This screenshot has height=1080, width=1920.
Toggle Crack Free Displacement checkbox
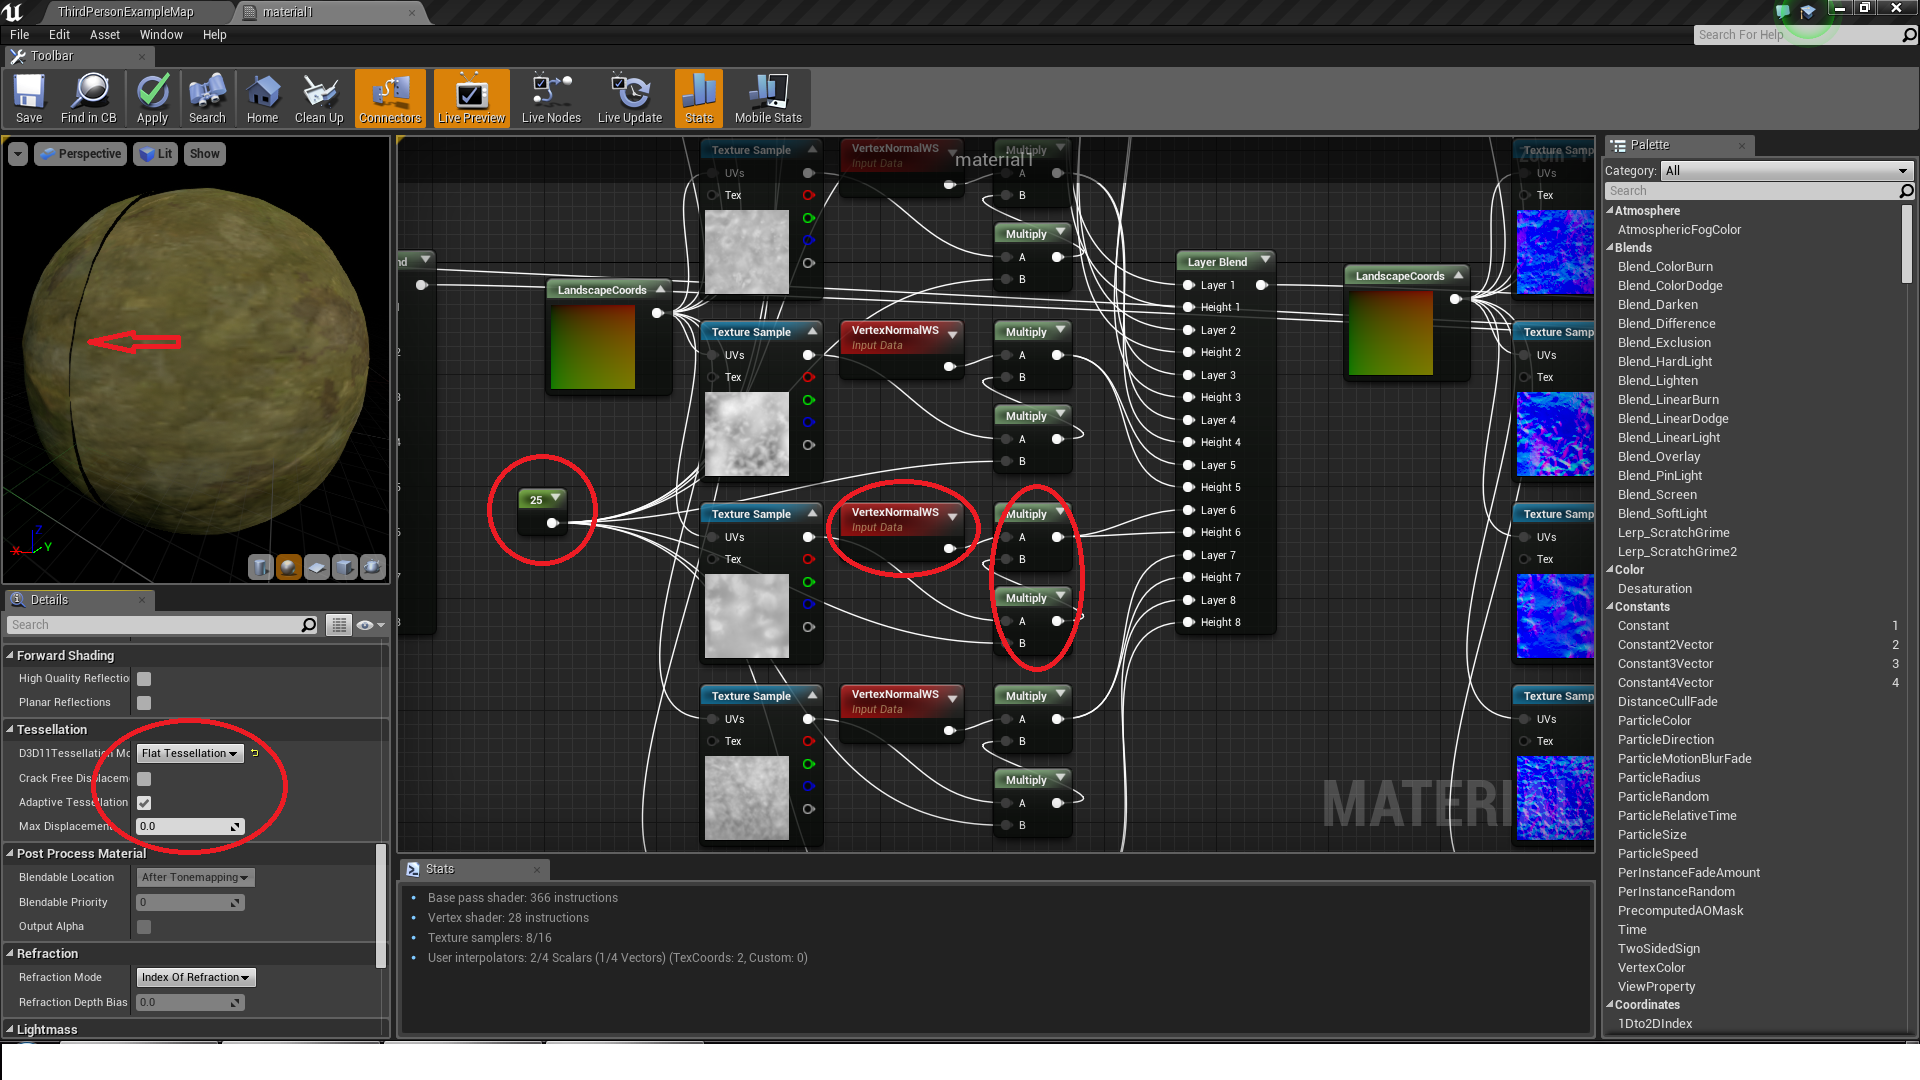pyautogui.click(x=144, y=779)
